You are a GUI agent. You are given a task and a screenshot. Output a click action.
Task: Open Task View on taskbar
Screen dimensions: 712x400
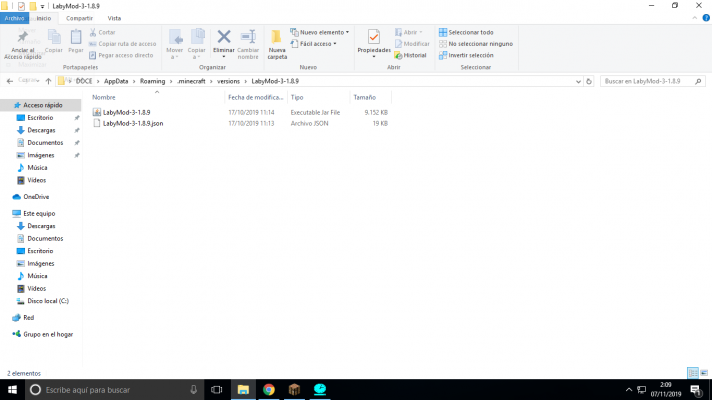217,390
